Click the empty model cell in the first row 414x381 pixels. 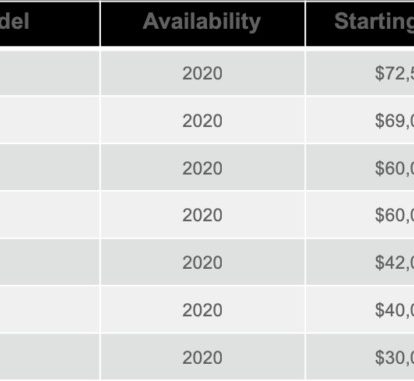49,73
